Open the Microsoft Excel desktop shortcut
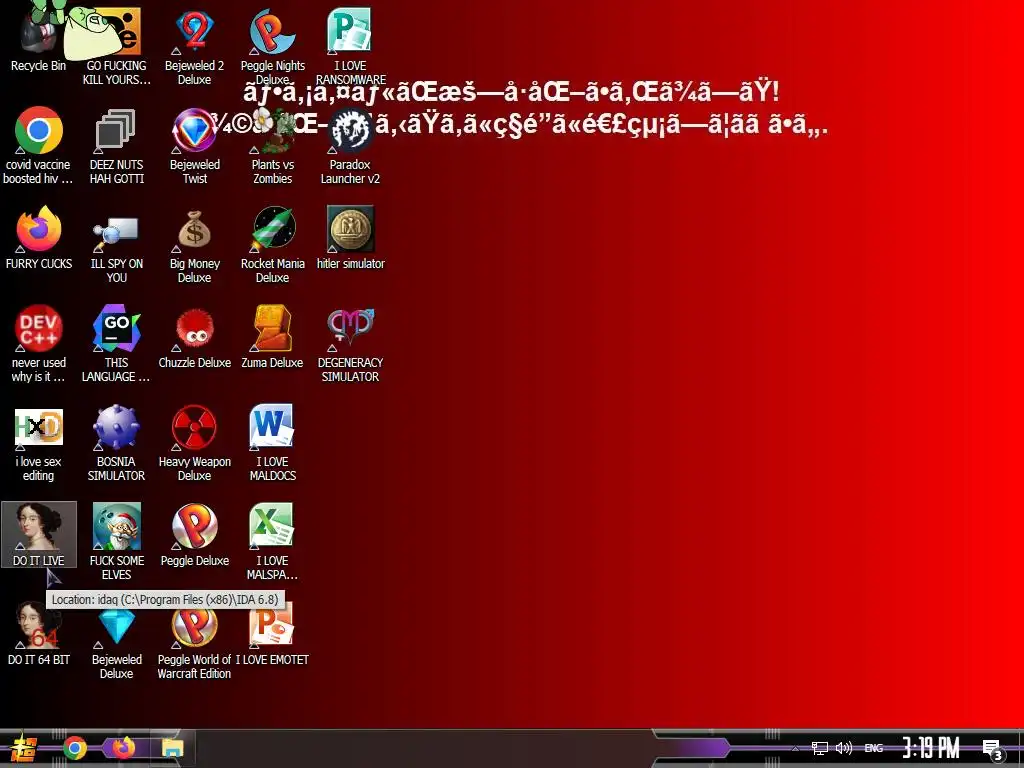The image size is (1024, 768). pyautogui.click(x=272, y=541)
